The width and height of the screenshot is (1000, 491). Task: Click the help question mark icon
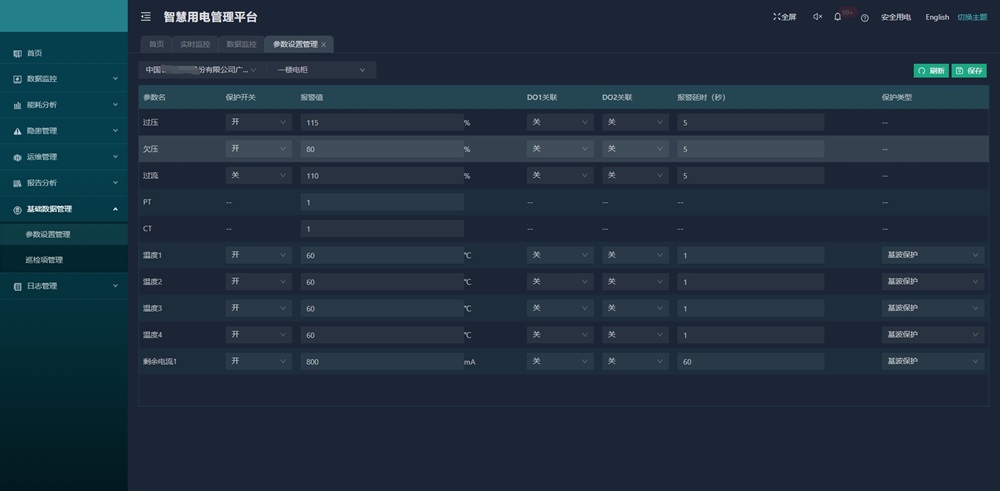pyautogui.click(x=864, y=18)
